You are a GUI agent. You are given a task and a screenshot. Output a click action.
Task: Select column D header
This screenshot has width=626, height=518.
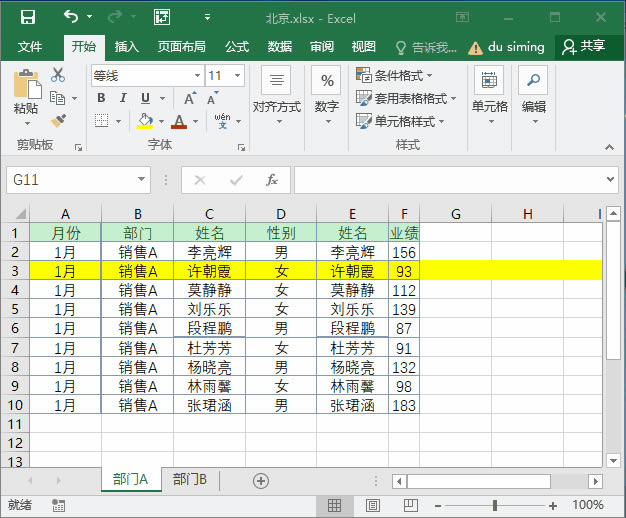coord(281,214)
